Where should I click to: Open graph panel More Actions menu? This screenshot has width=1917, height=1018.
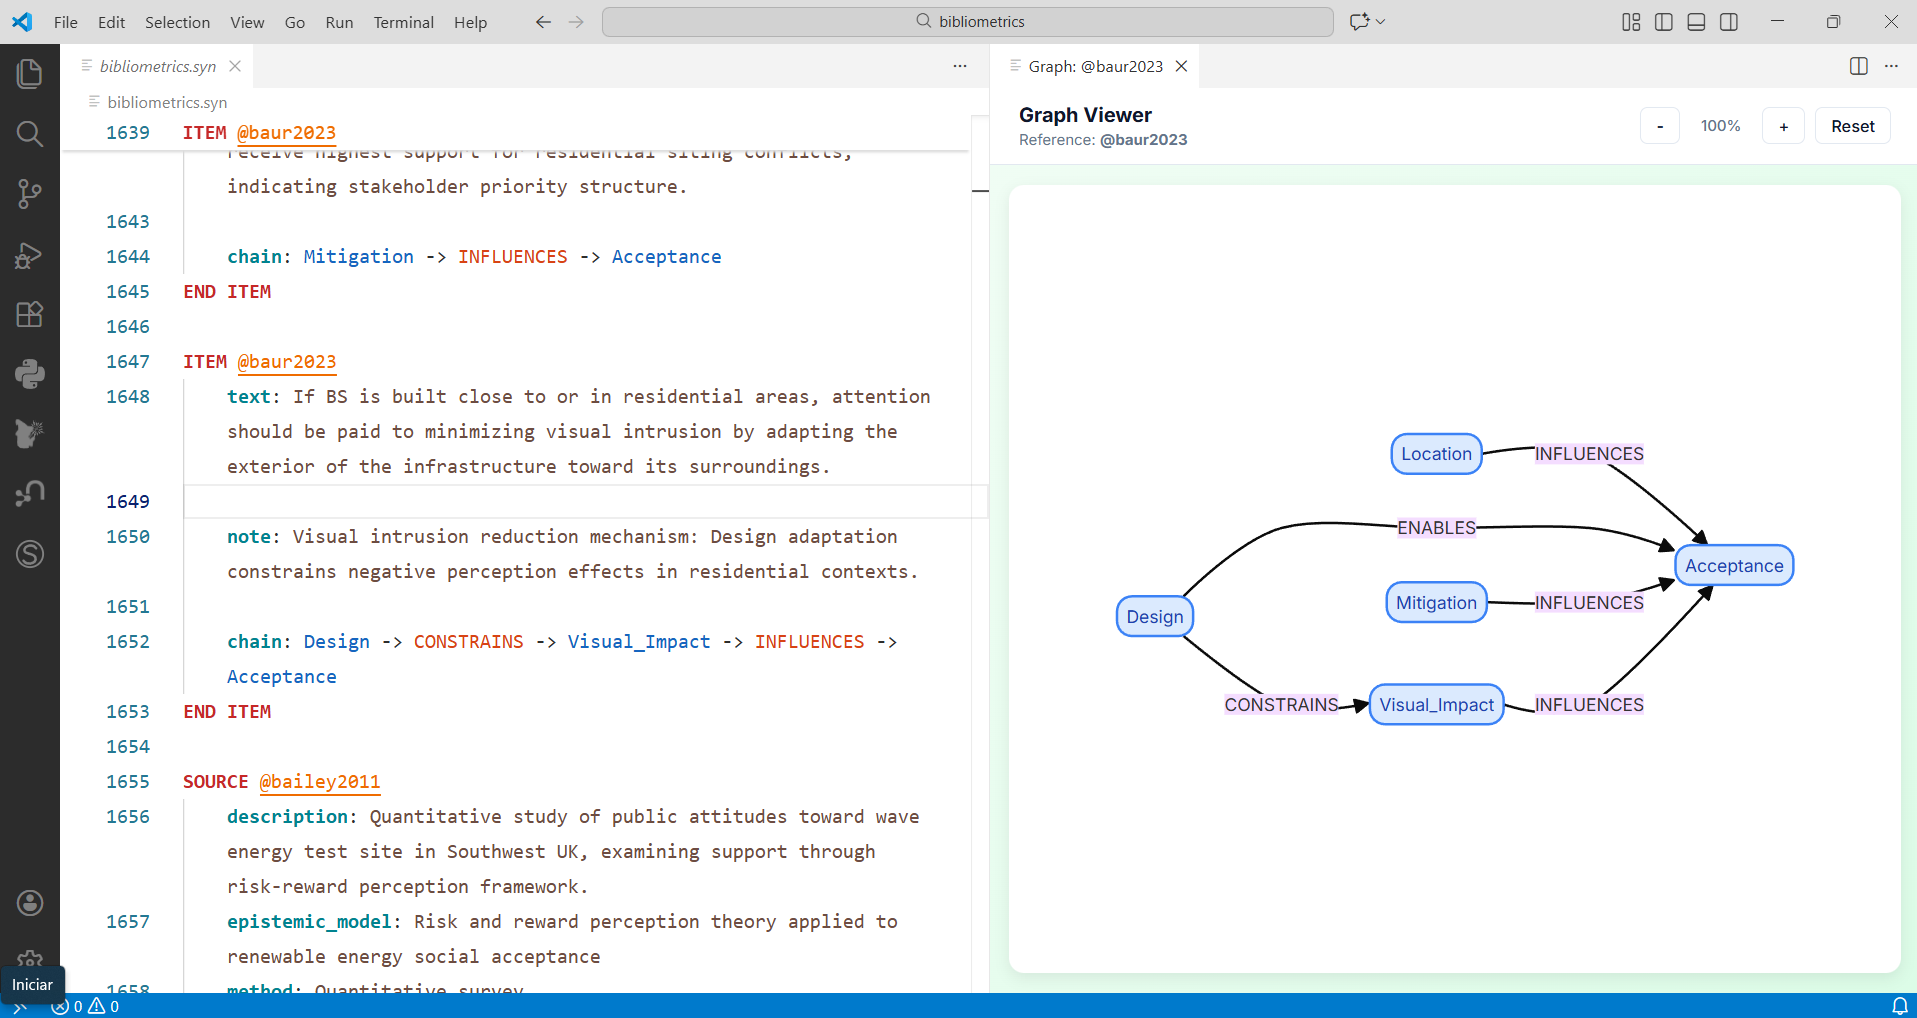pyautogui.click(x=1891, y=66)
